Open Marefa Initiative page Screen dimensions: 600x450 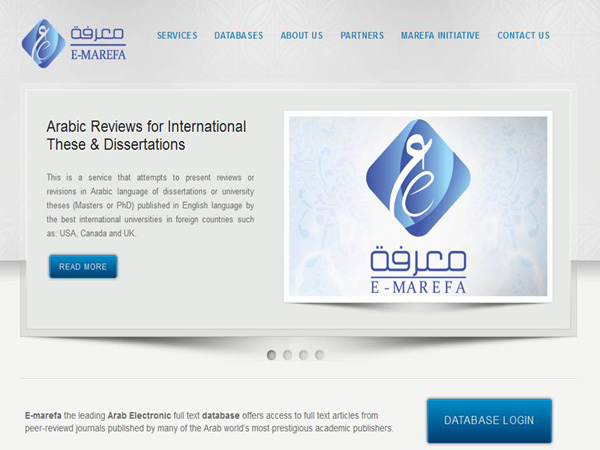[x=440, y=36]
